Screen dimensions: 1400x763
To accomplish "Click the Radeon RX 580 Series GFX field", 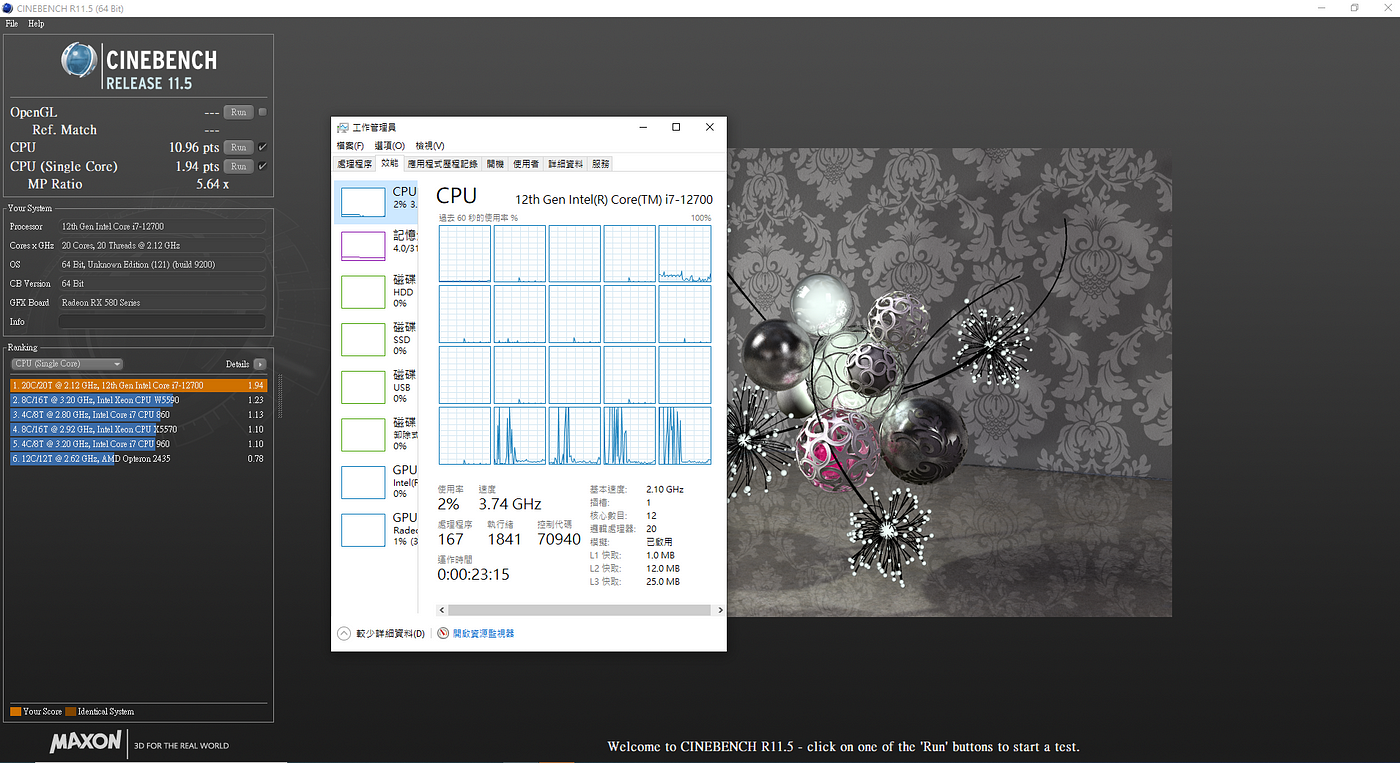I will point(162,303).
